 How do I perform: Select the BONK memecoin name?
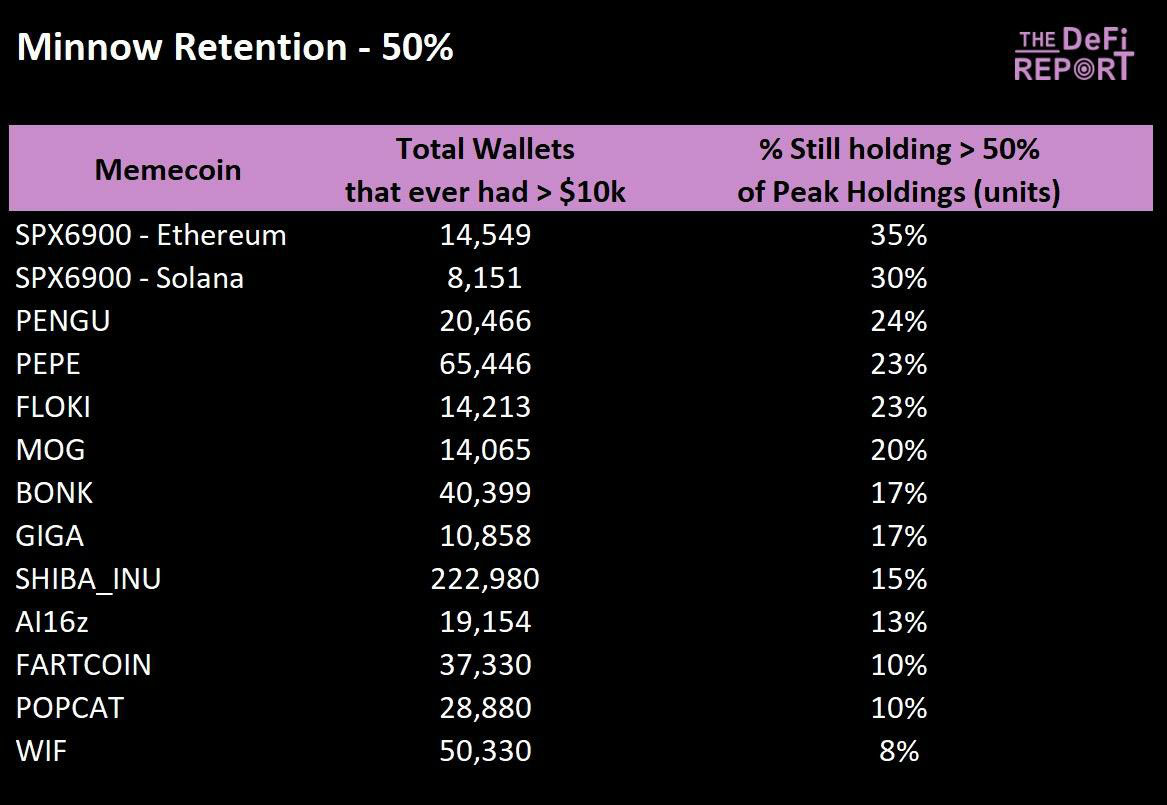click(x=55, y=493)
